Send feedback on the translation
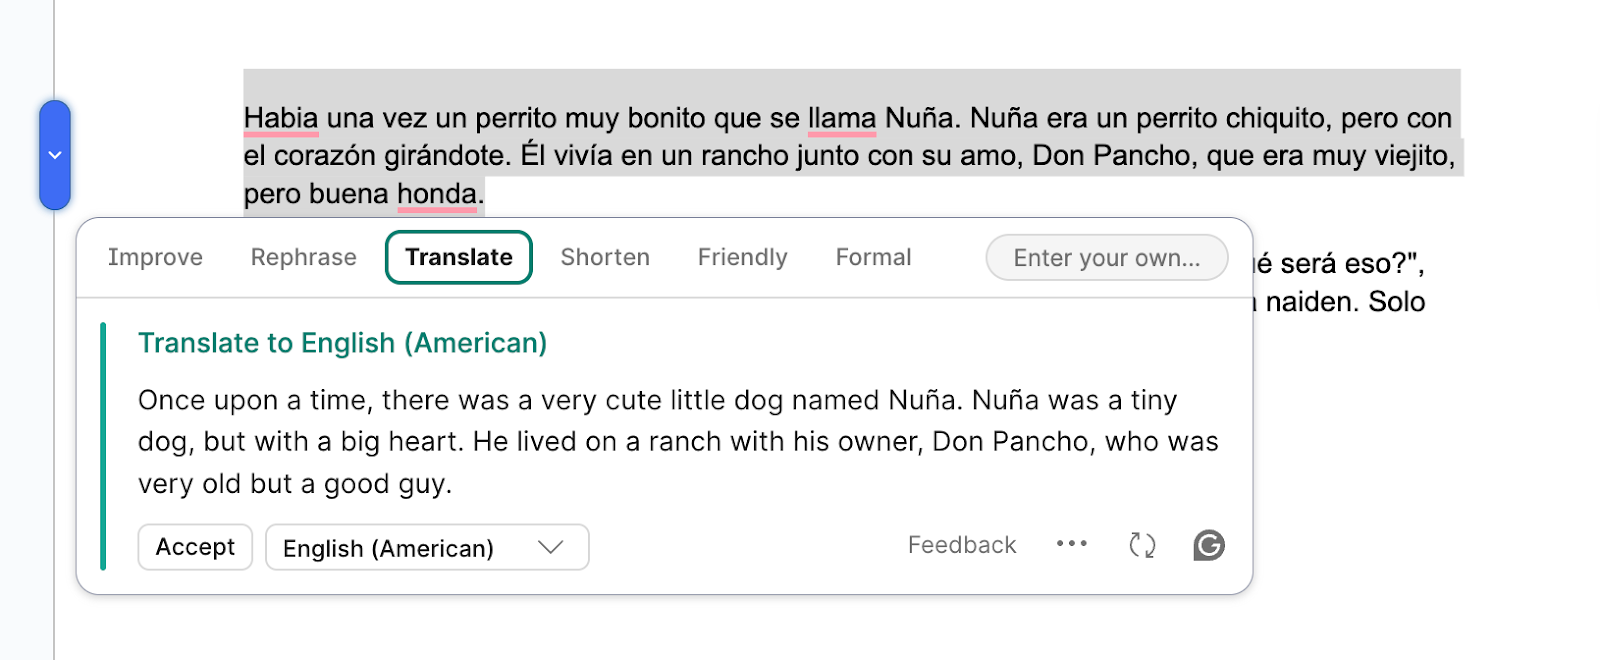Screen dimensions: 1600x660 (x=961, y=544)
